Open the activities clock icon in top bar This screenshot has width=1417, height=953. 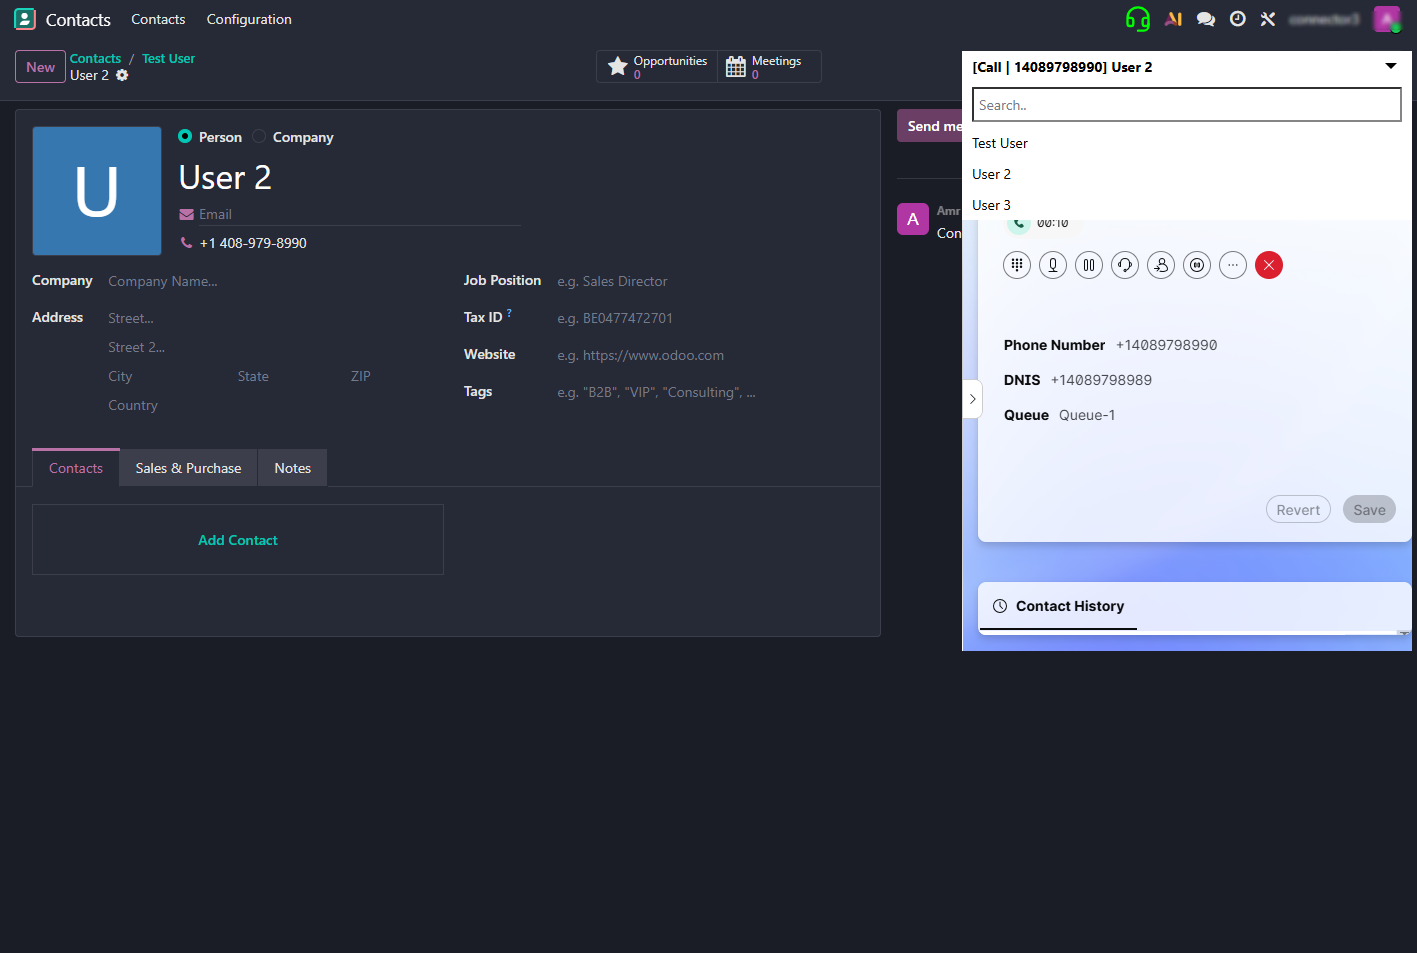[1237, 18]
